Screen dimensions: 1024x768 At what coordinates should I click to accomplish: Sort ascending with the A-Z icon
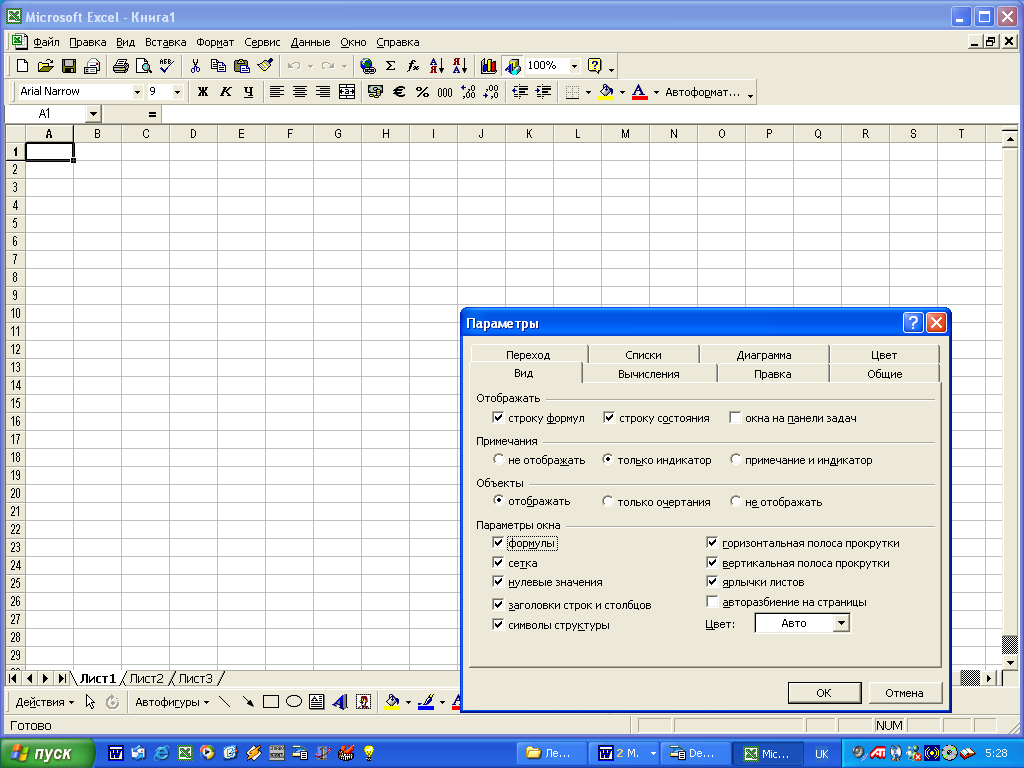(x=436, y=65)
